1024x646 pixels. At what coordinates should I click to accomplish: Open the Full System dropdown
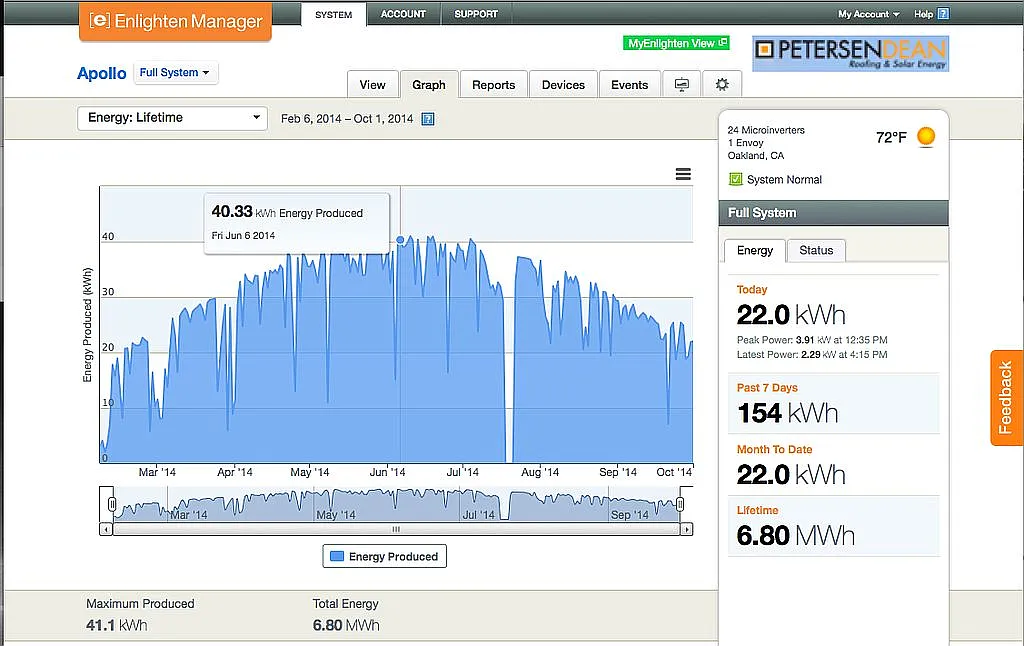pyautogui.click(x=175, y=73)
